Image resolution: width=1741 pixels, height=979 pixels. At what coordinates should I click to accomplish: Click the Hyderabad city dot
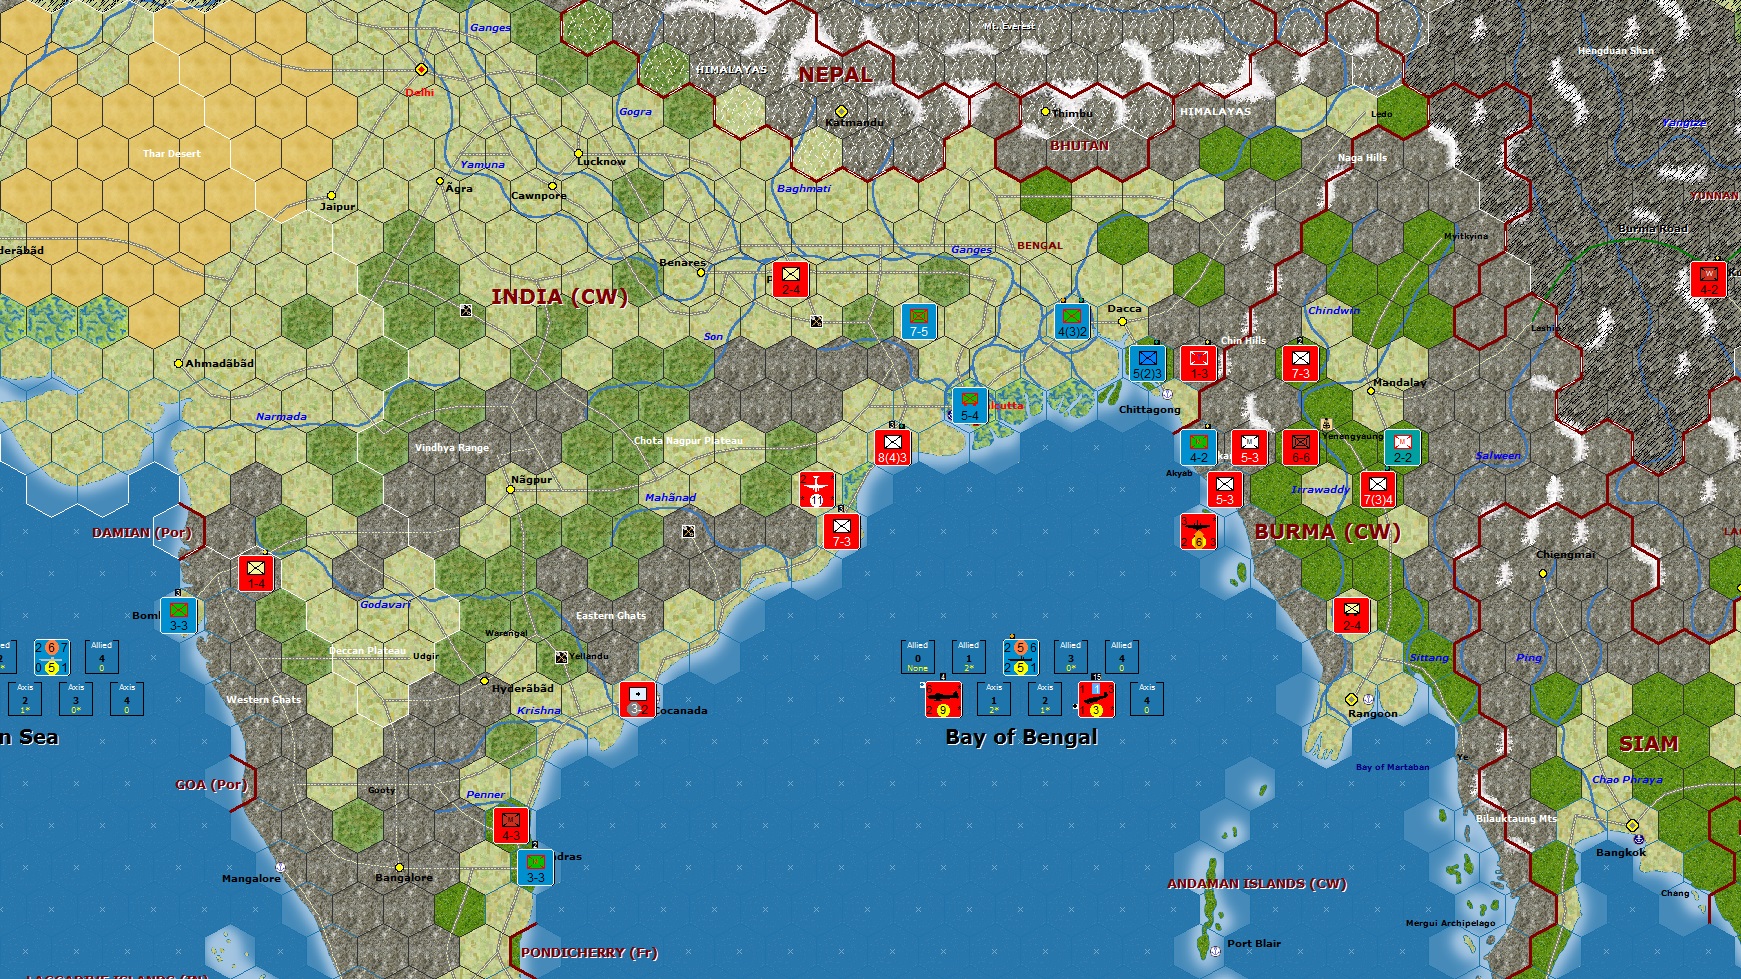[484, 680]
